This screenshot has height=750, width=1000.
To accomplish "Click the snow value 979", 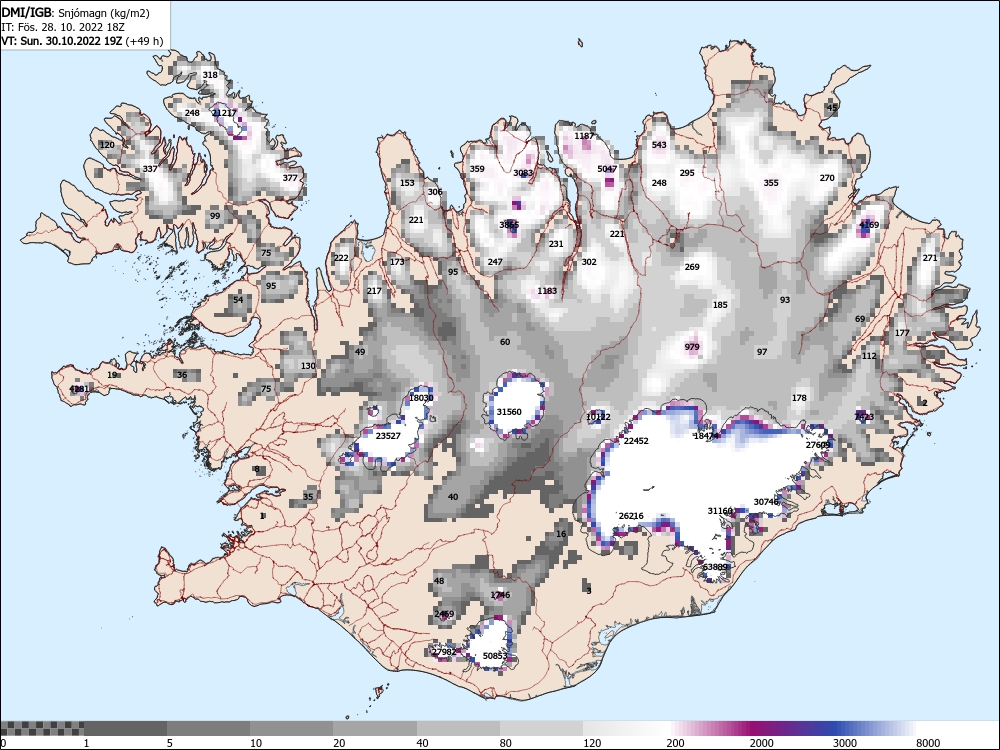I will pos(692,348).
